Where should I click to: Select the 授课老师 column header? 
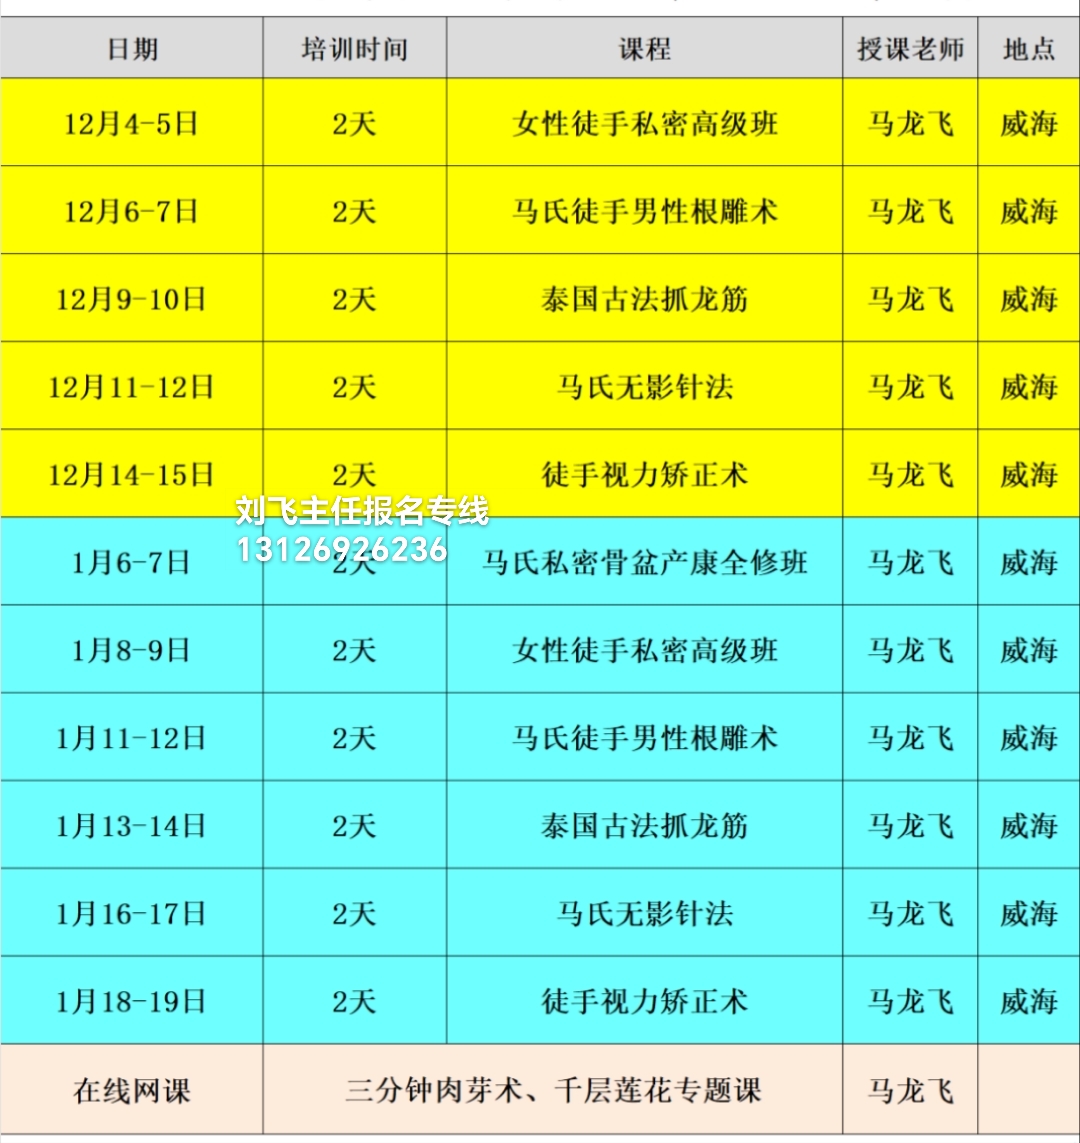910,49
